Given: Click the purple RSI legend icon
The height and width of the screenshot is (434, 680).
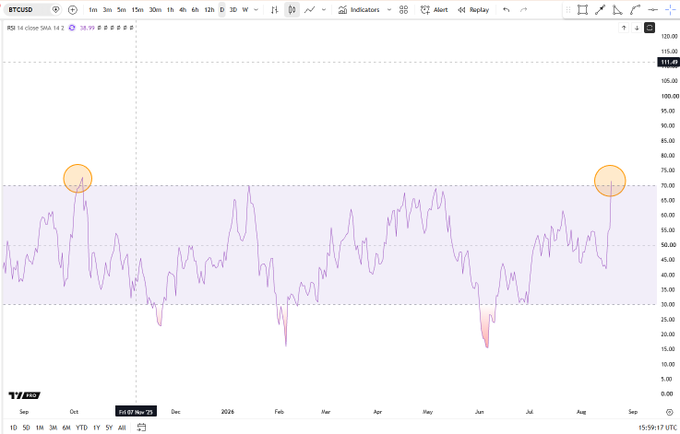Looking at the screenshot, I should (72, 28).
